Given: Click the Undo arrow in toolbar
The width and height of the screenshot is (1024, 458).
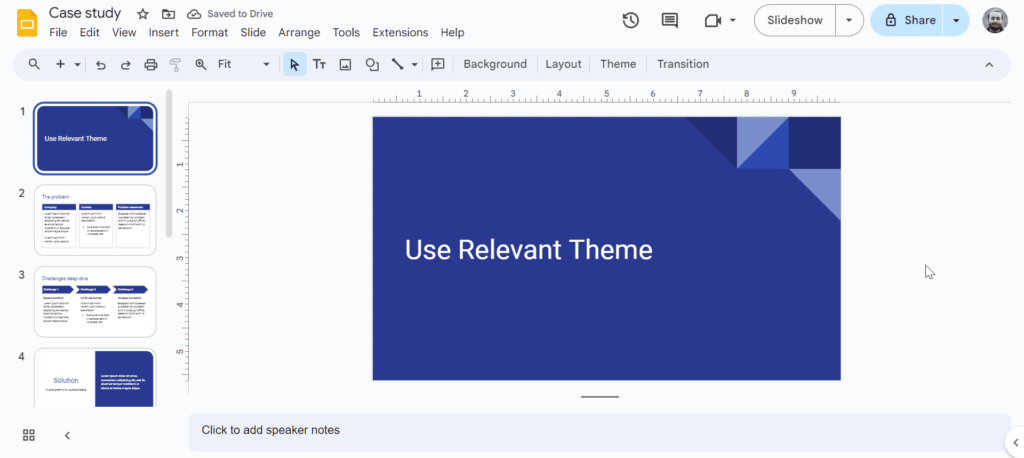Looking at the screenshot, I should [100, 64].
